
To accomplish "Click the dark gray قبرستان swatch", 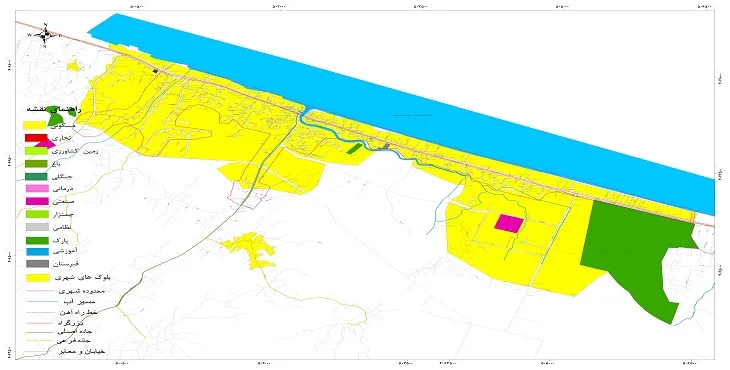I will (x=36, y=264).
